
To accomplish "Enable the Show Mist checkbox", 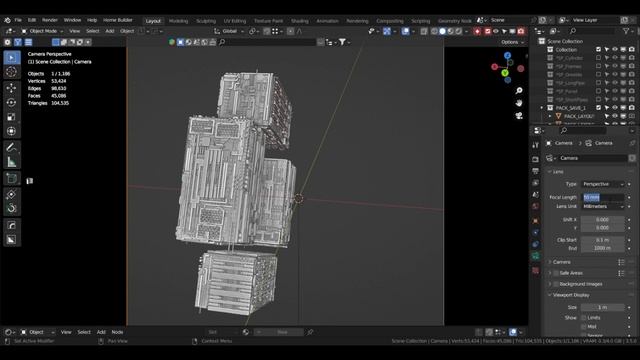I will pos(584,327).
